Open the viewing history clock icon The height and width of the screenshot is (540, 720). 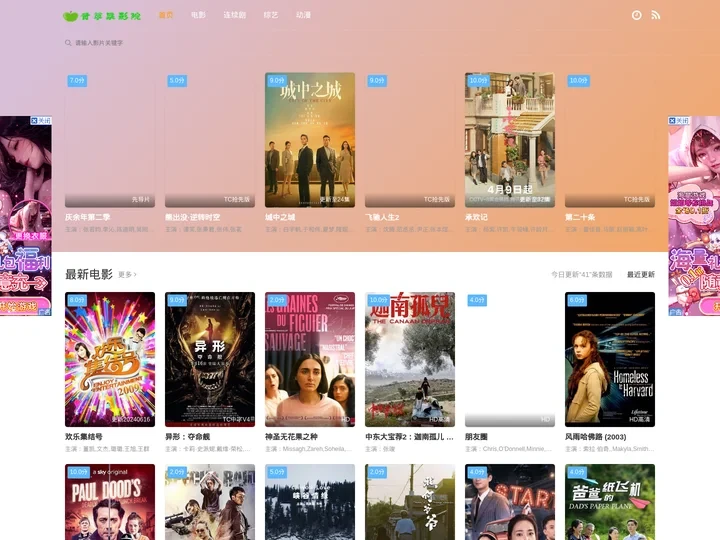coord(636,15)
